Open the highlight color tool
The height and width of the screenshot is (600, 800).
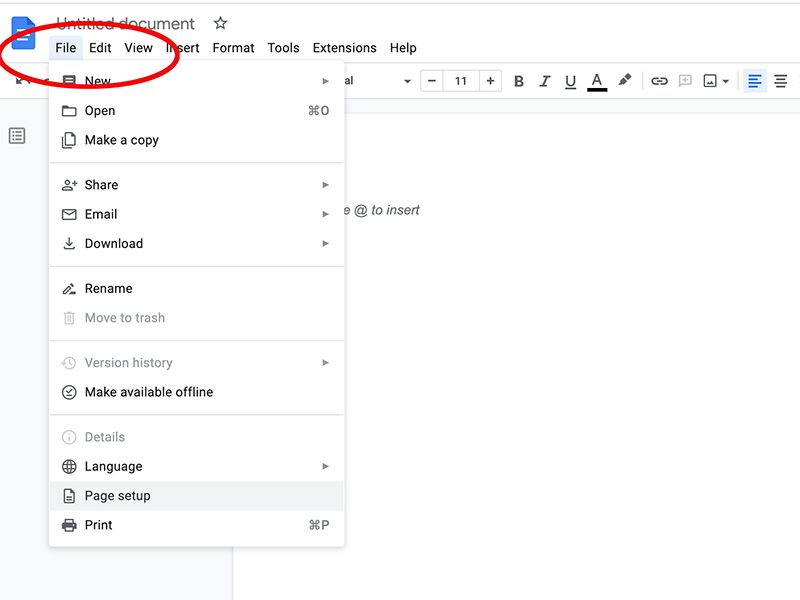click(624, 81)
